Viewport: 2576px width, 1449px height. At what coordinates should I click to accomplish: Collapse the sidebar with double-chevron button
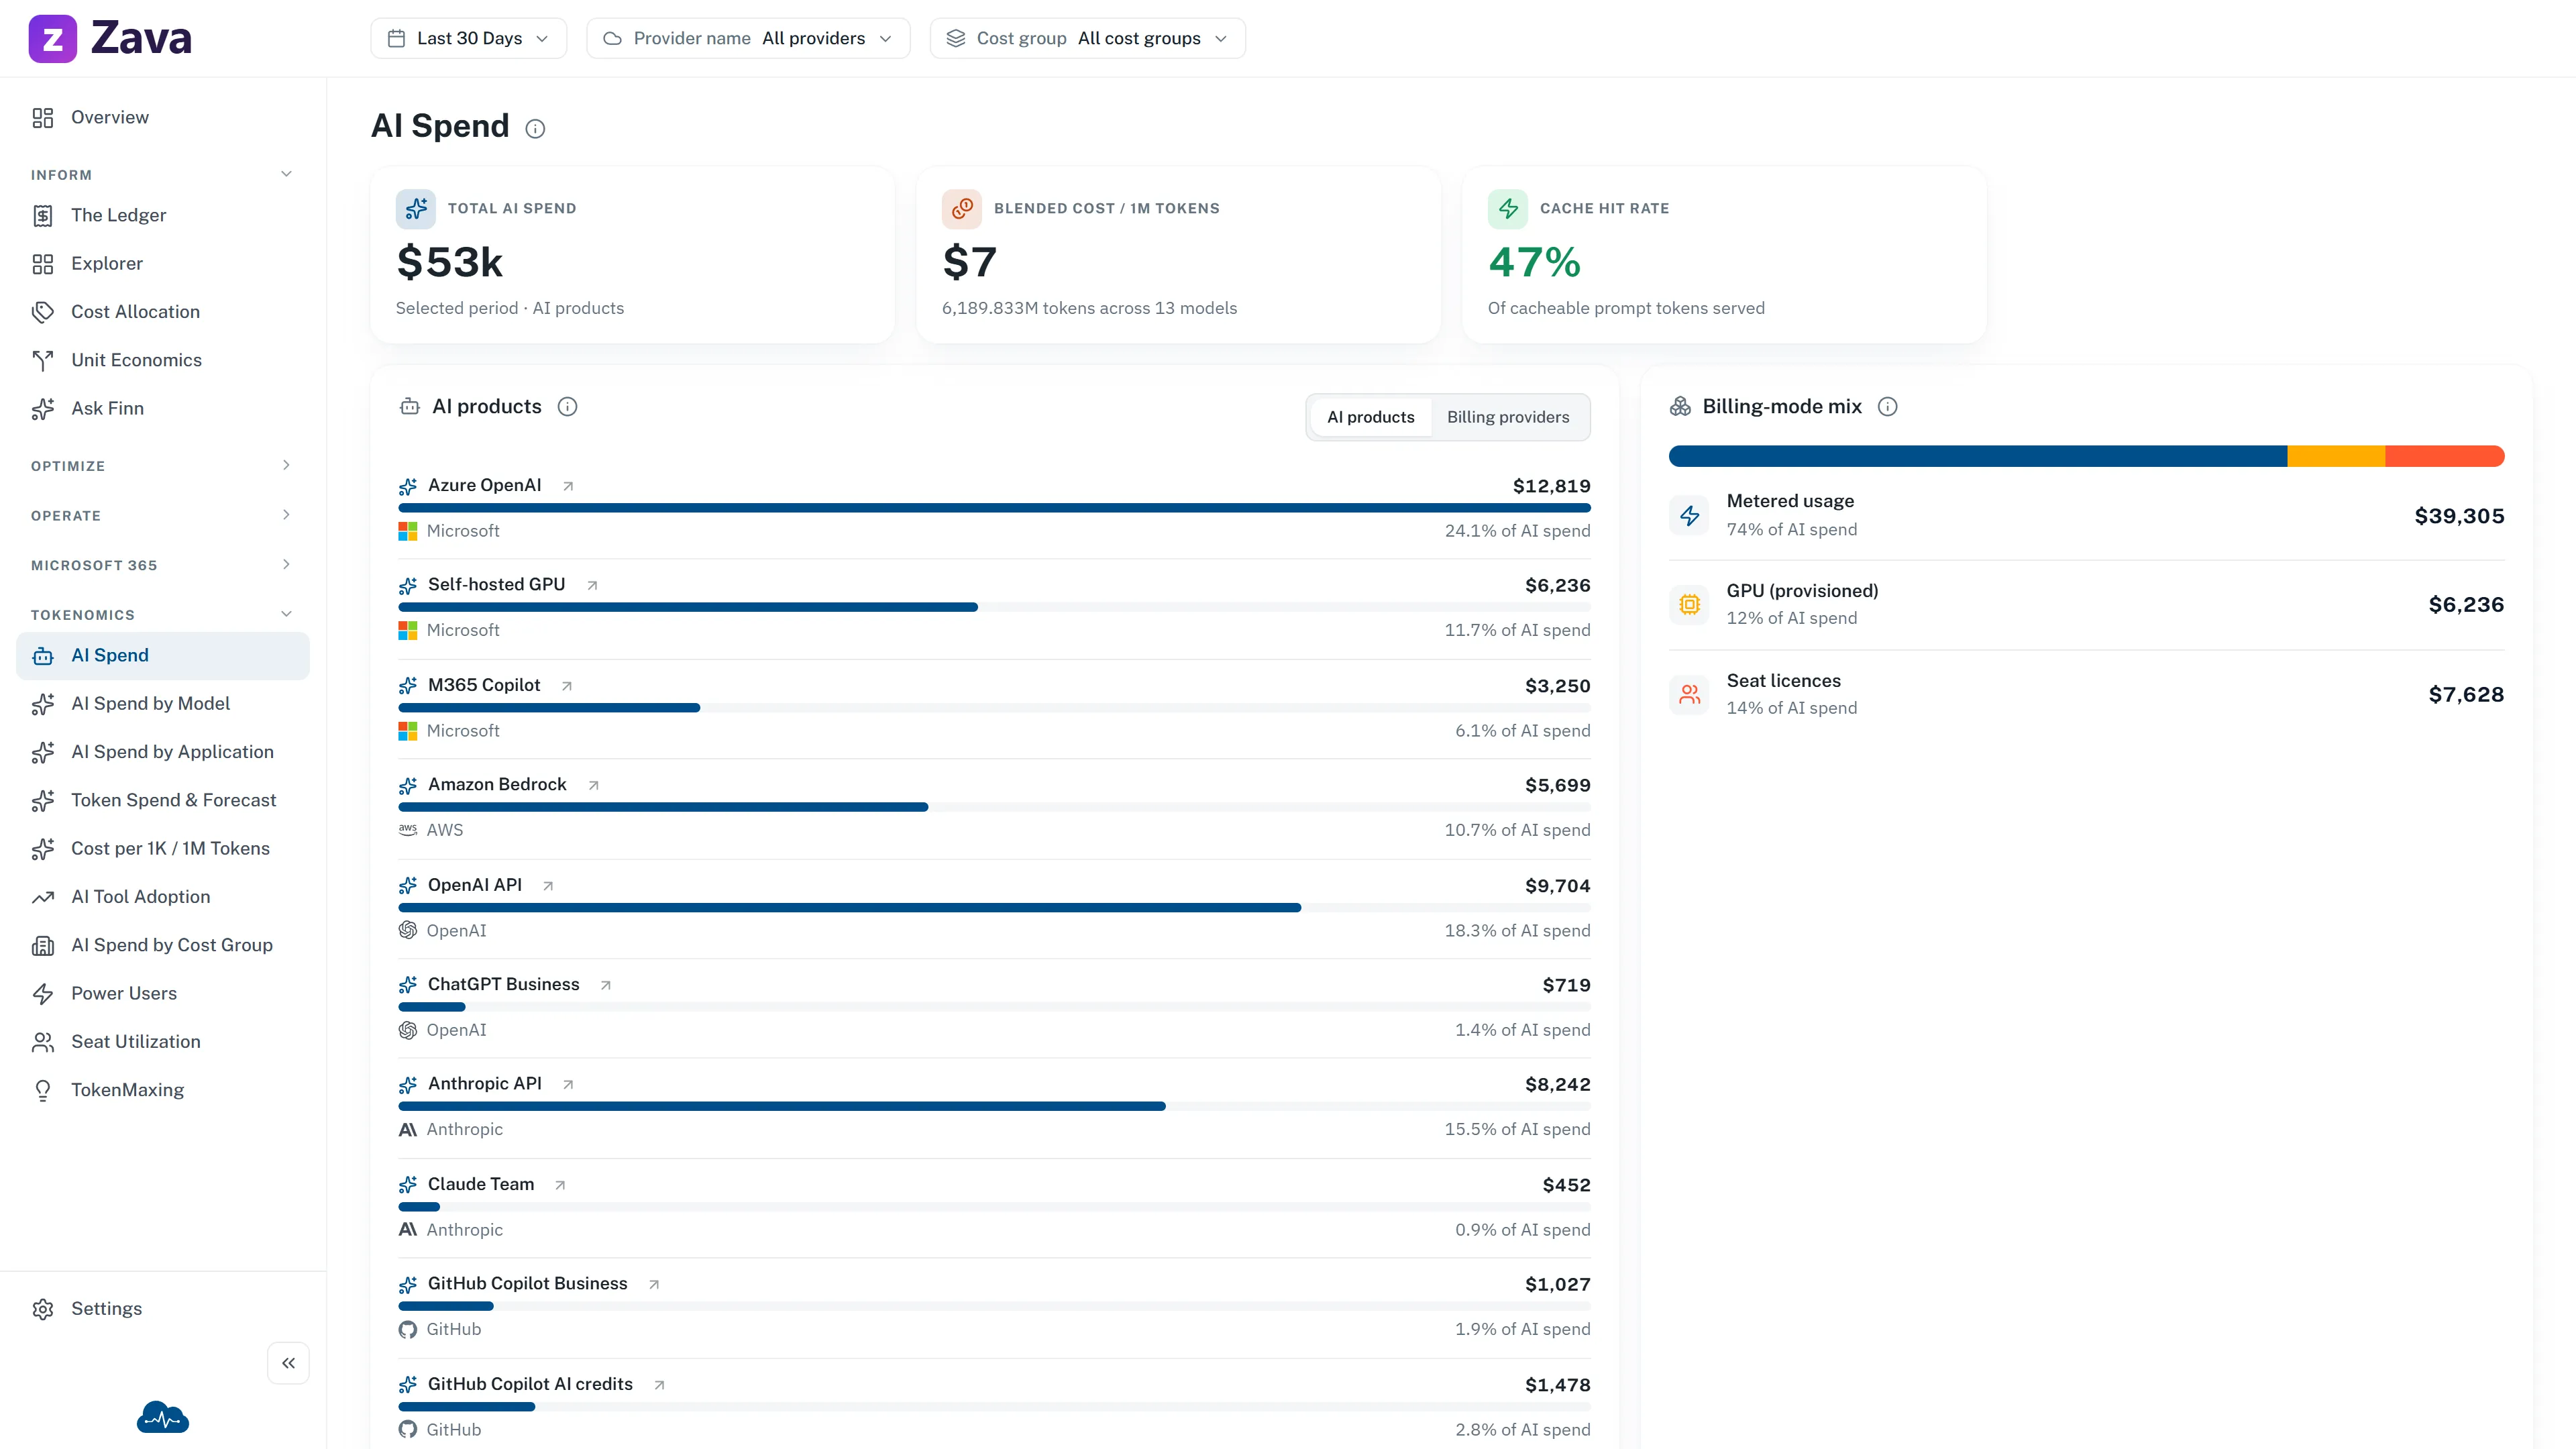tap(288, 1363)
